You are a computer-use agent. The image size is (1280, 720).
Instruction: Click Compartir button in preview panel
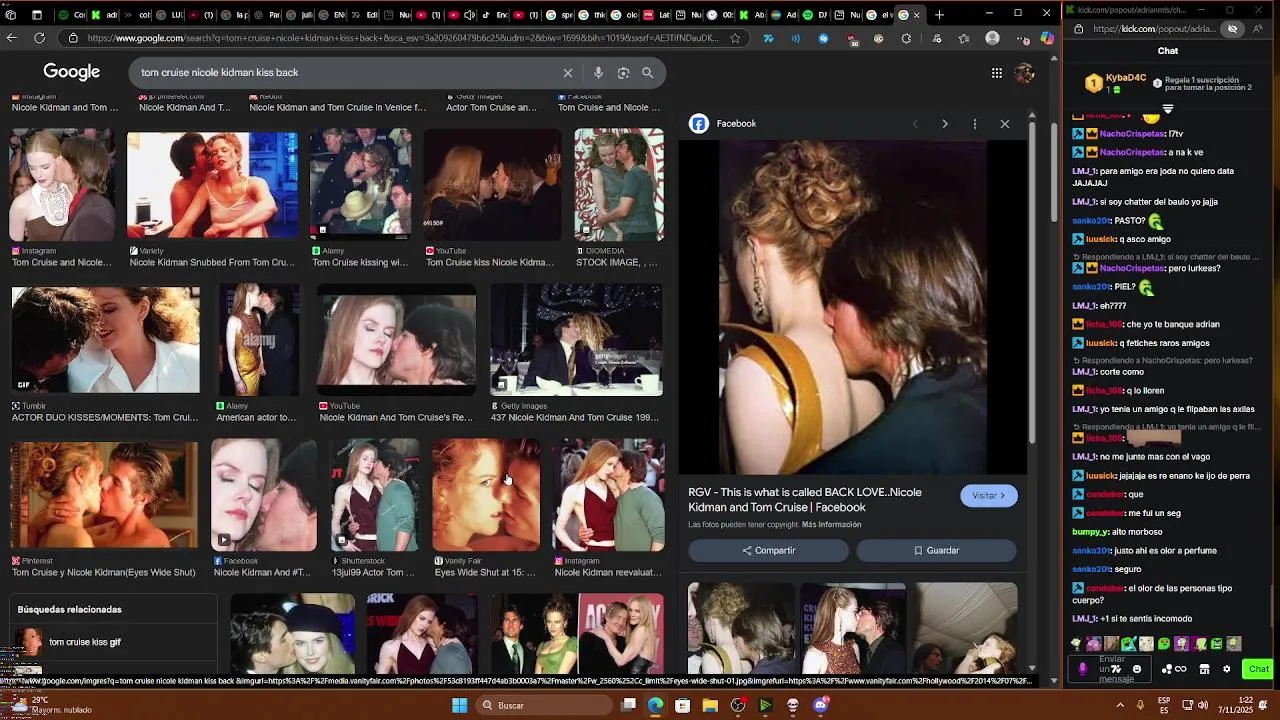point(768,551)
